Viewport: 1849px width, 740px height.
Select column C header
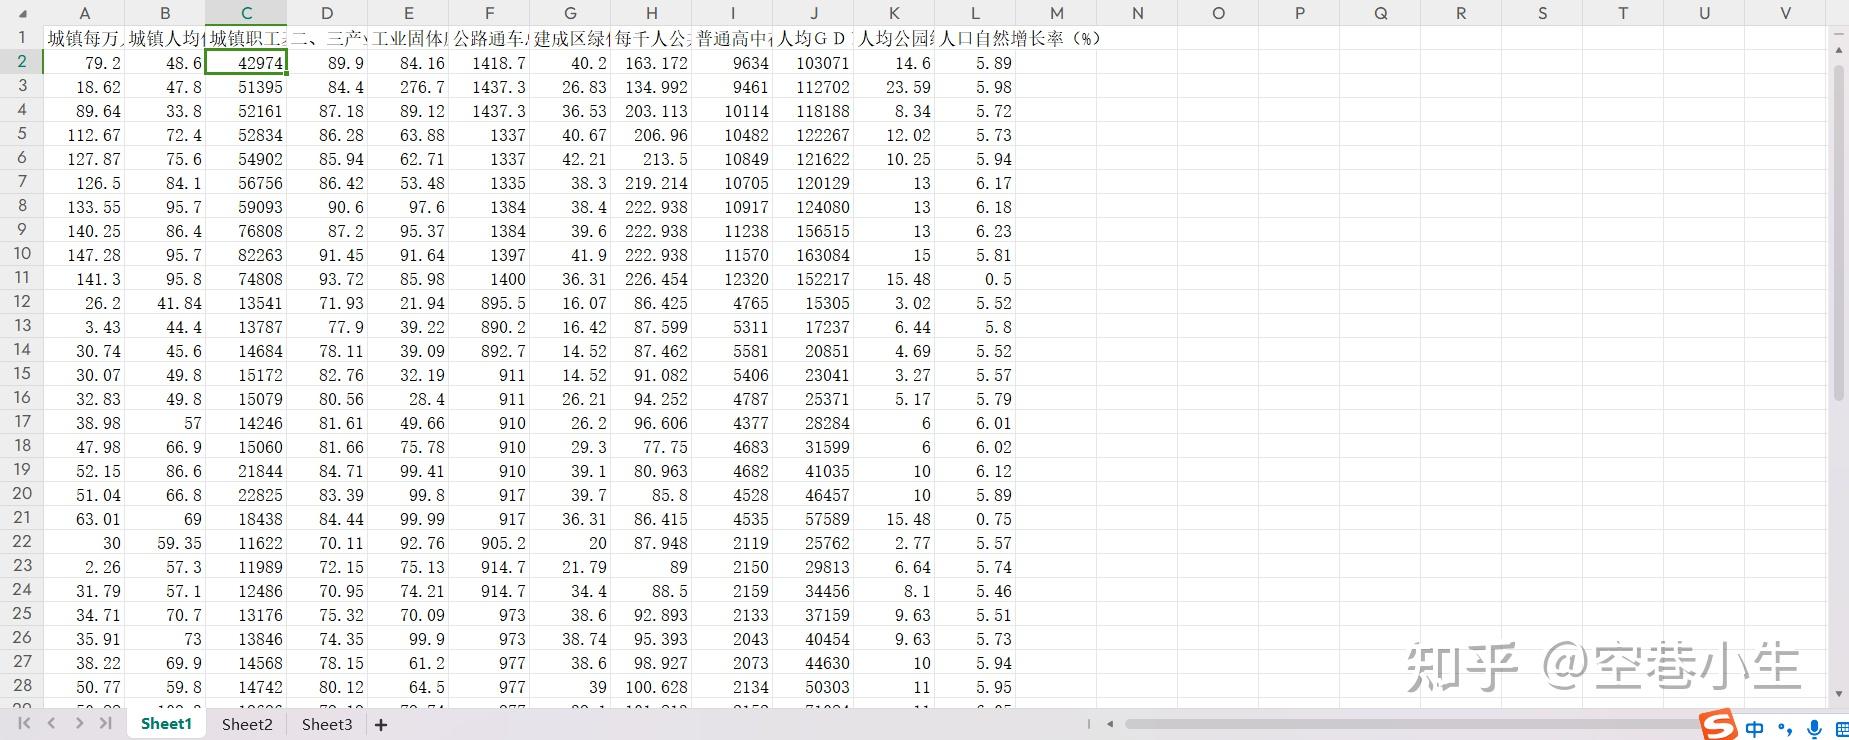[247, 13]
